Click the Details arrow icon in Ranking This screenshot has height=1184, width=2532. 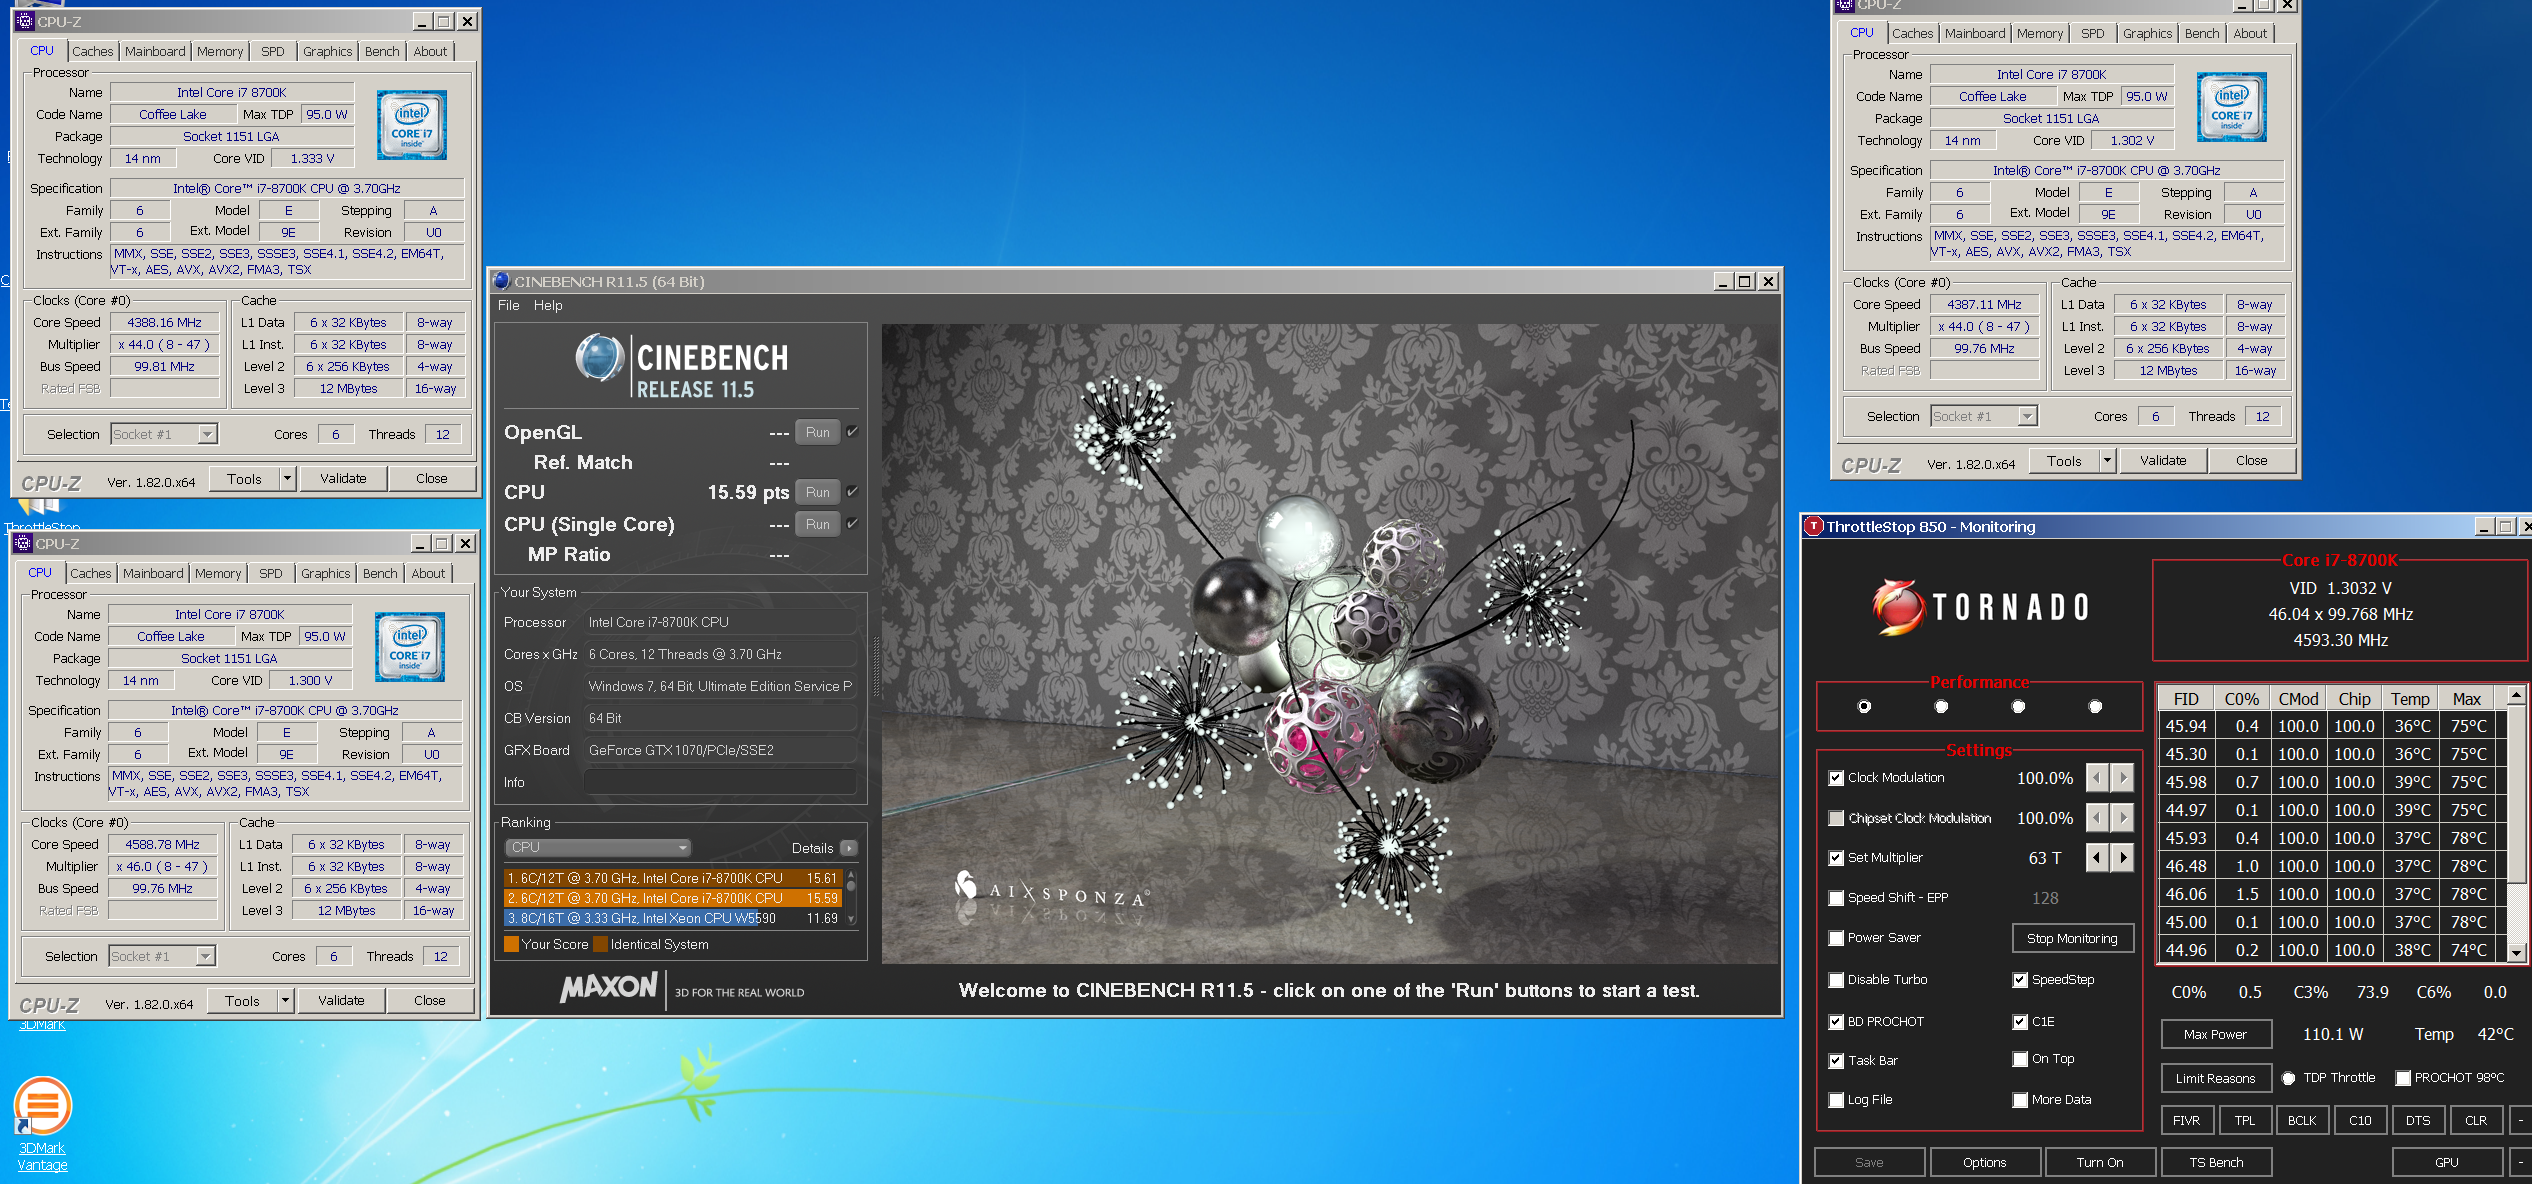(x=849, y=848)
